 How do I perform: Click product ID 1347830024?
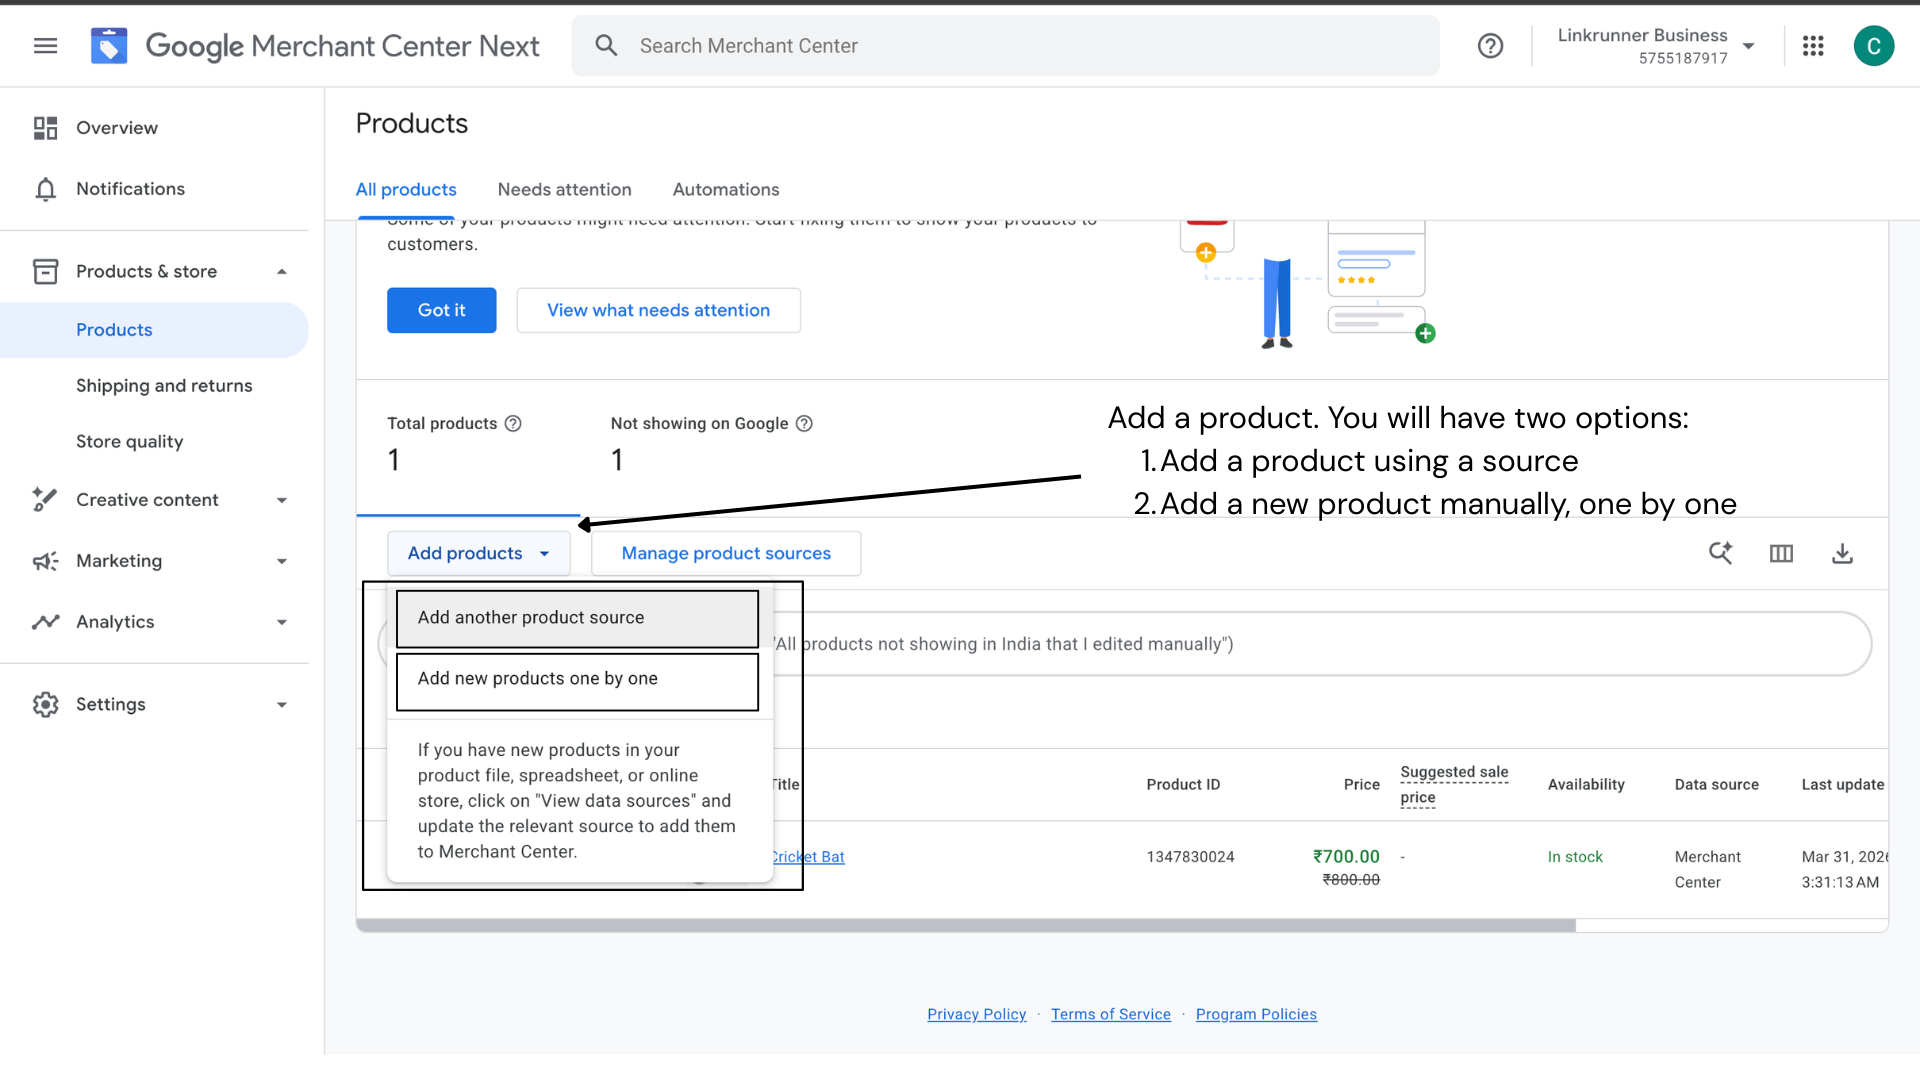[1190, 857]
